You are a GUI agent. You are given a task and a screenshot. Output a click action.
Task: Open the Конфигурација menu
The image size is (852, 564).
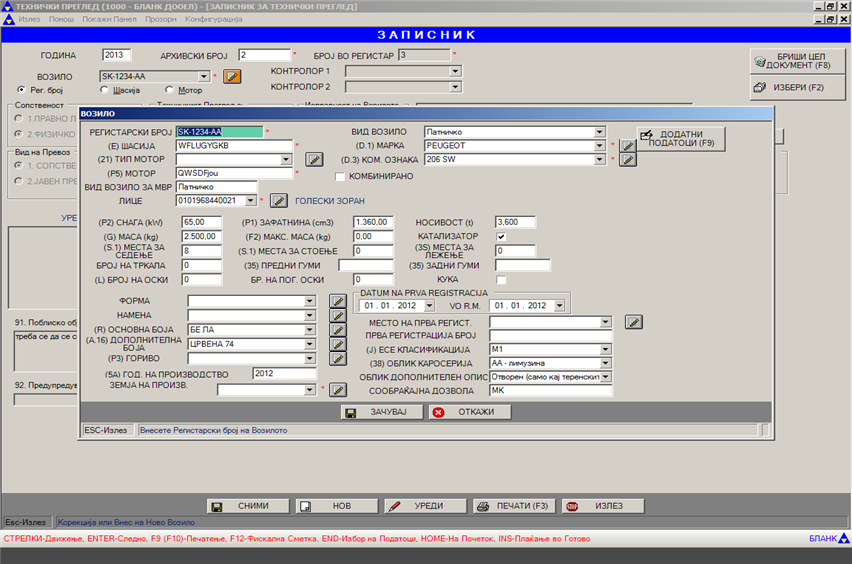click(212, 20)
